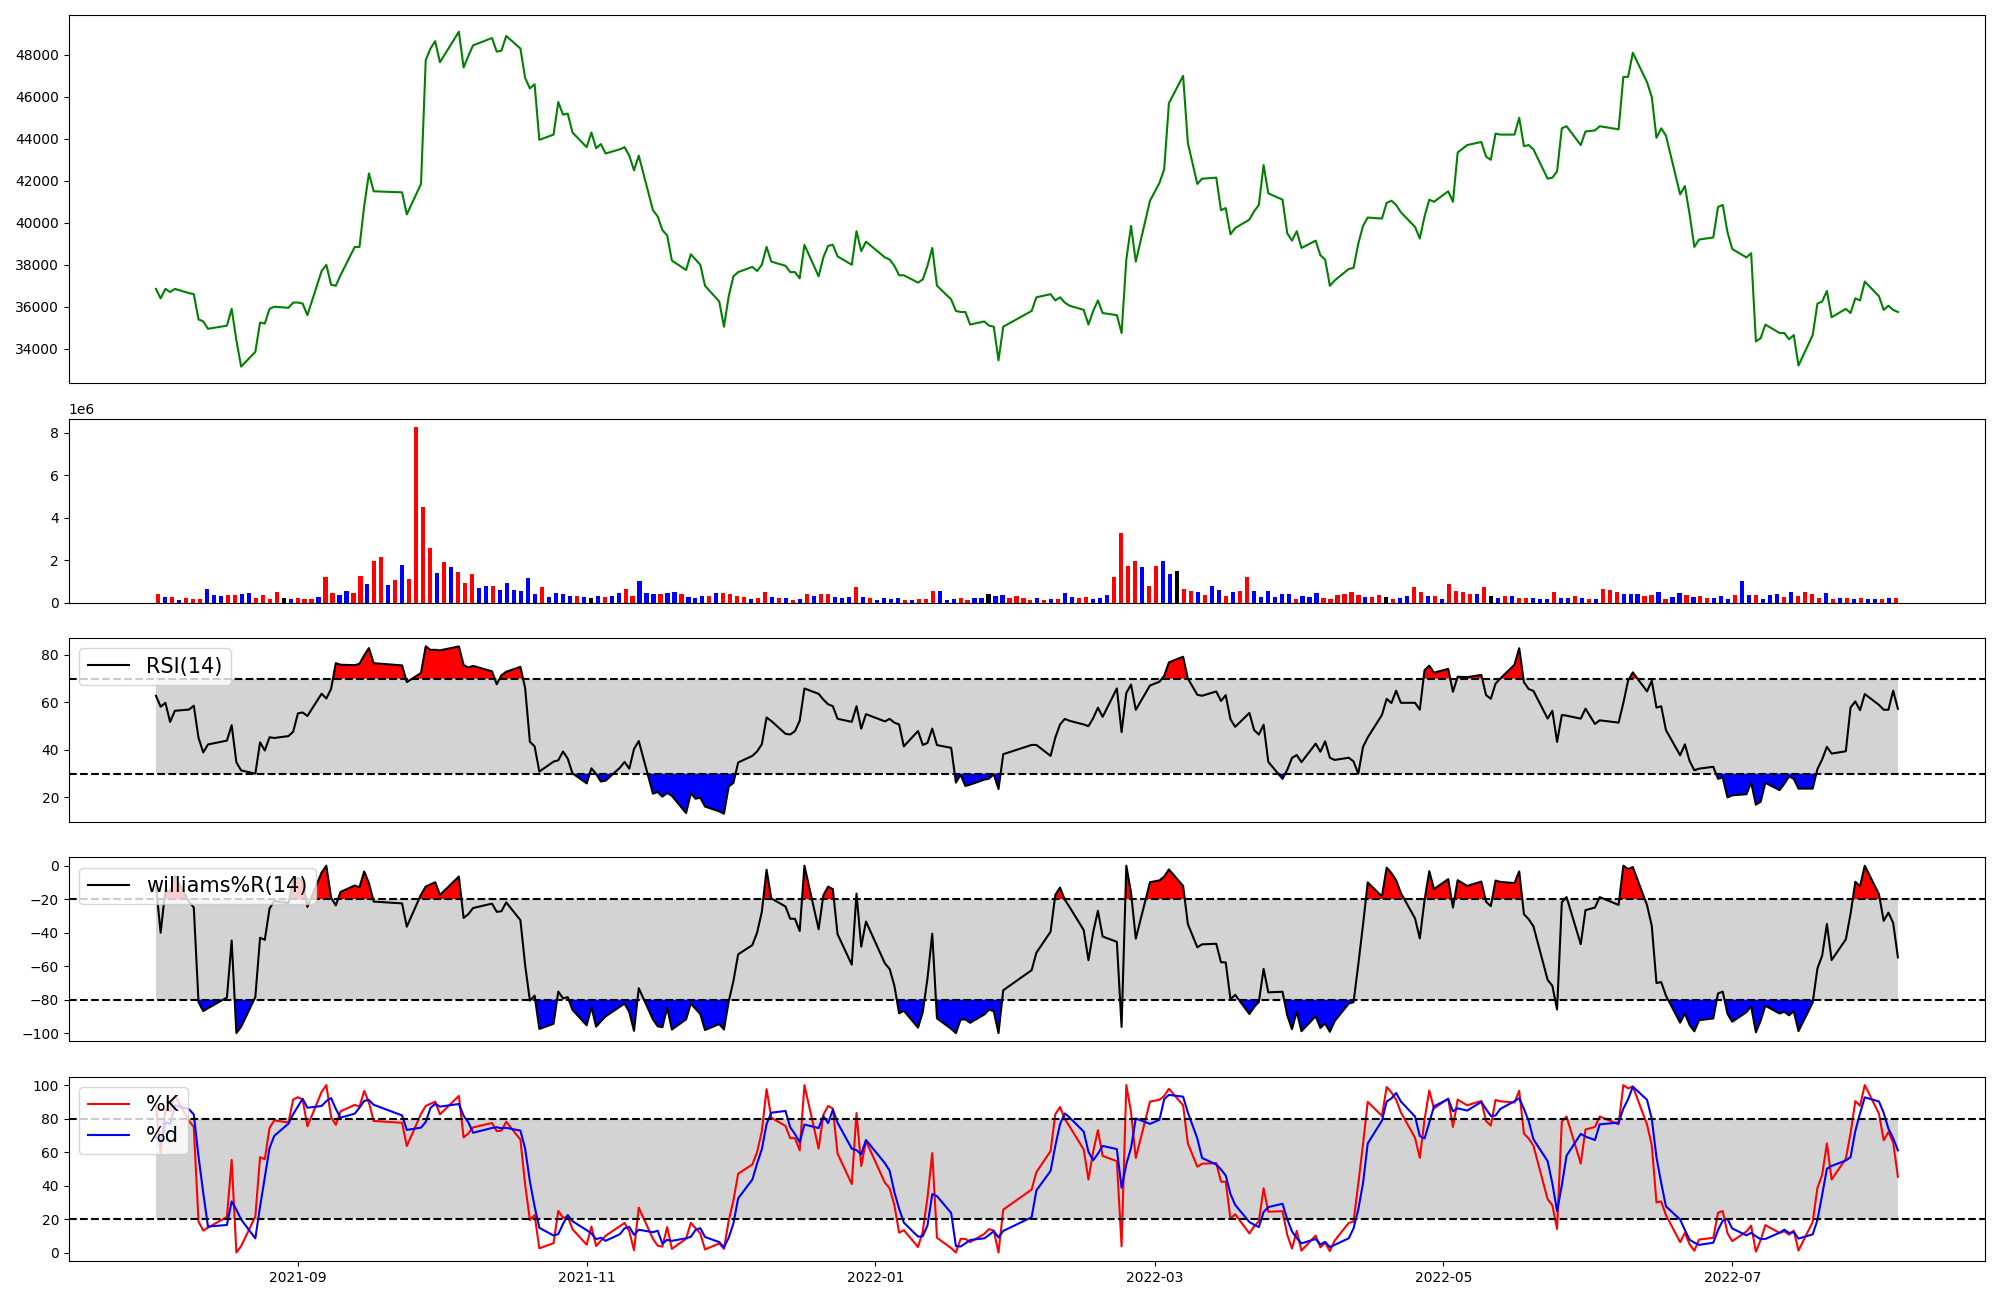Click the williams%R(14) legend entry
The image size is (2000, 1300).
click(225, 885)
